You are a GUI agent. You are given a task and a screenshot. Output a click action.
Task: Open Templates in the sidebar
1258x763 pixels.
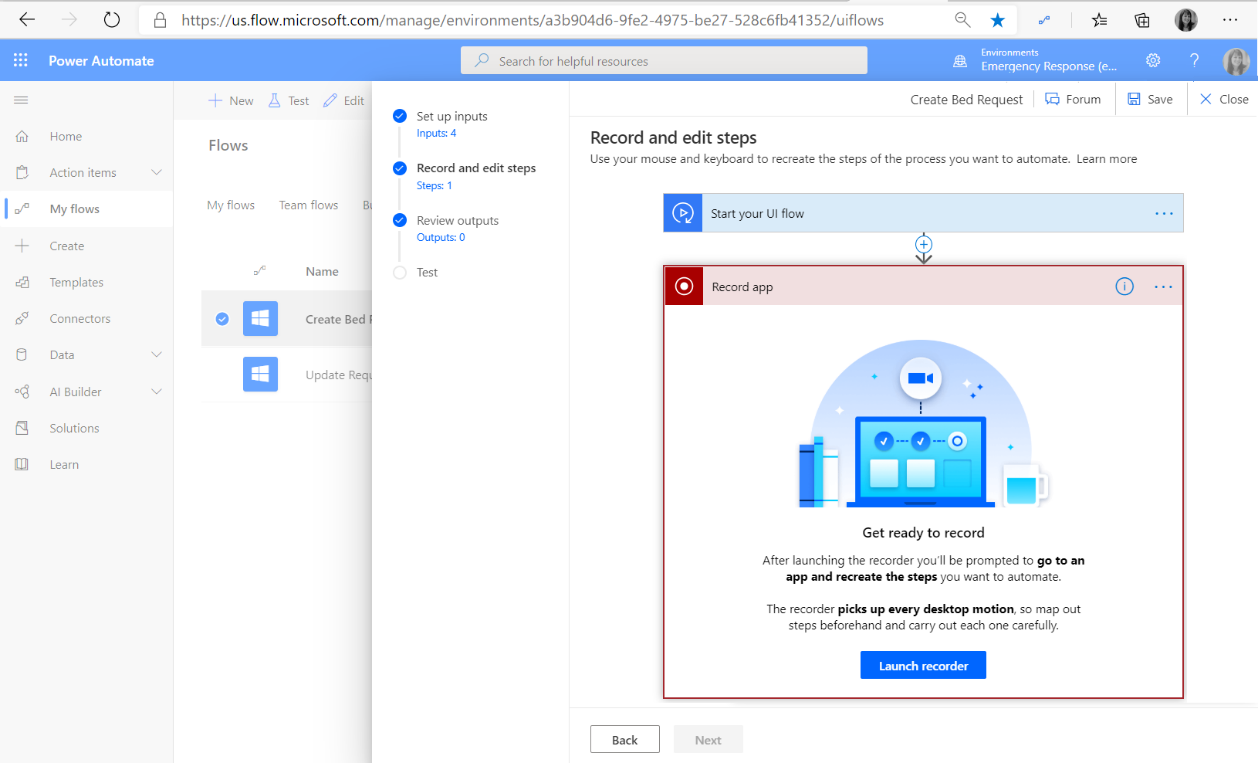[76, 282]
